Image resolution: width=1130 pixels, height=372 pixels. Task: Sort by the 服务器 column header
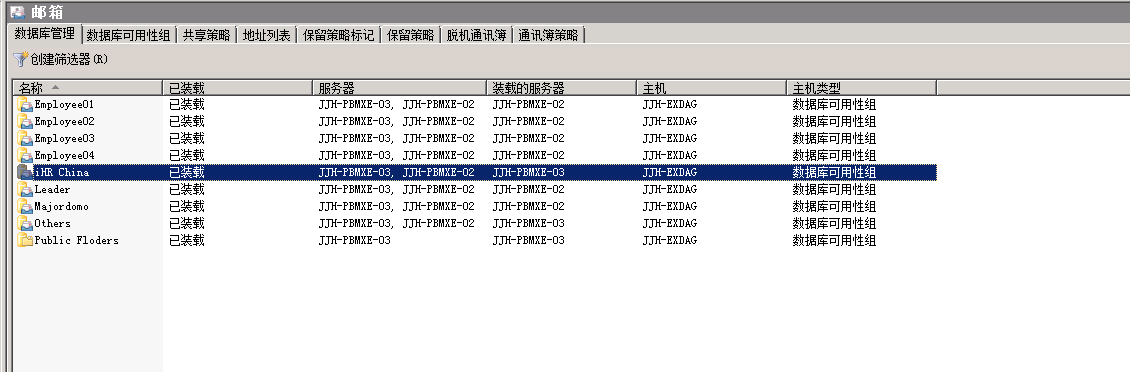point(400,88)
